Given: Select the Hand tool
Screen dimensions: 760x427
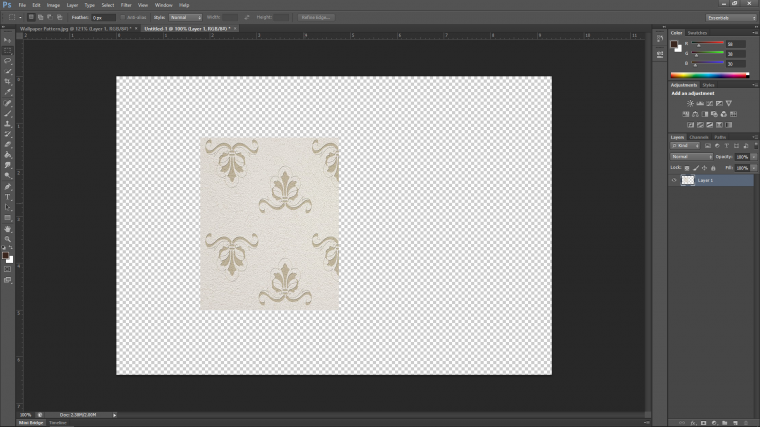Looking at the screenshot, I should pos(7,229).
